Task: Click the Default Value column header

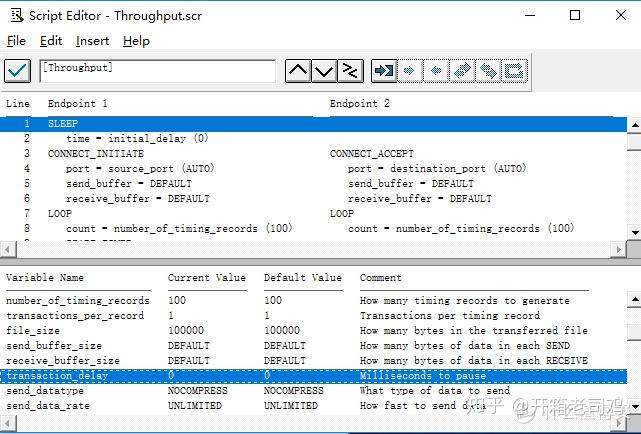Action: (303, 278)
